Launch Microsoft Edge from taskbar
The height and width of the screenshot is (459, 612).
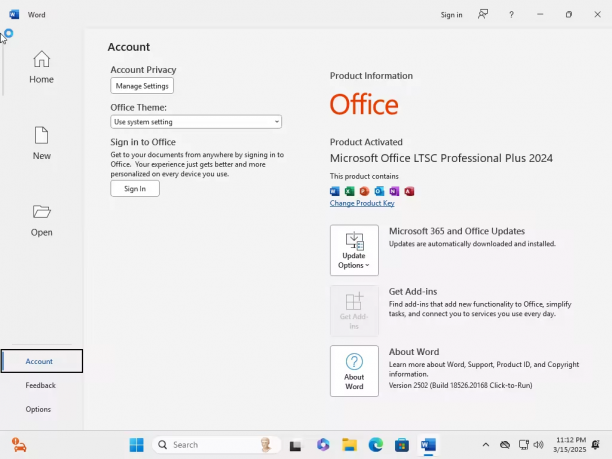(x=375, y=445)
